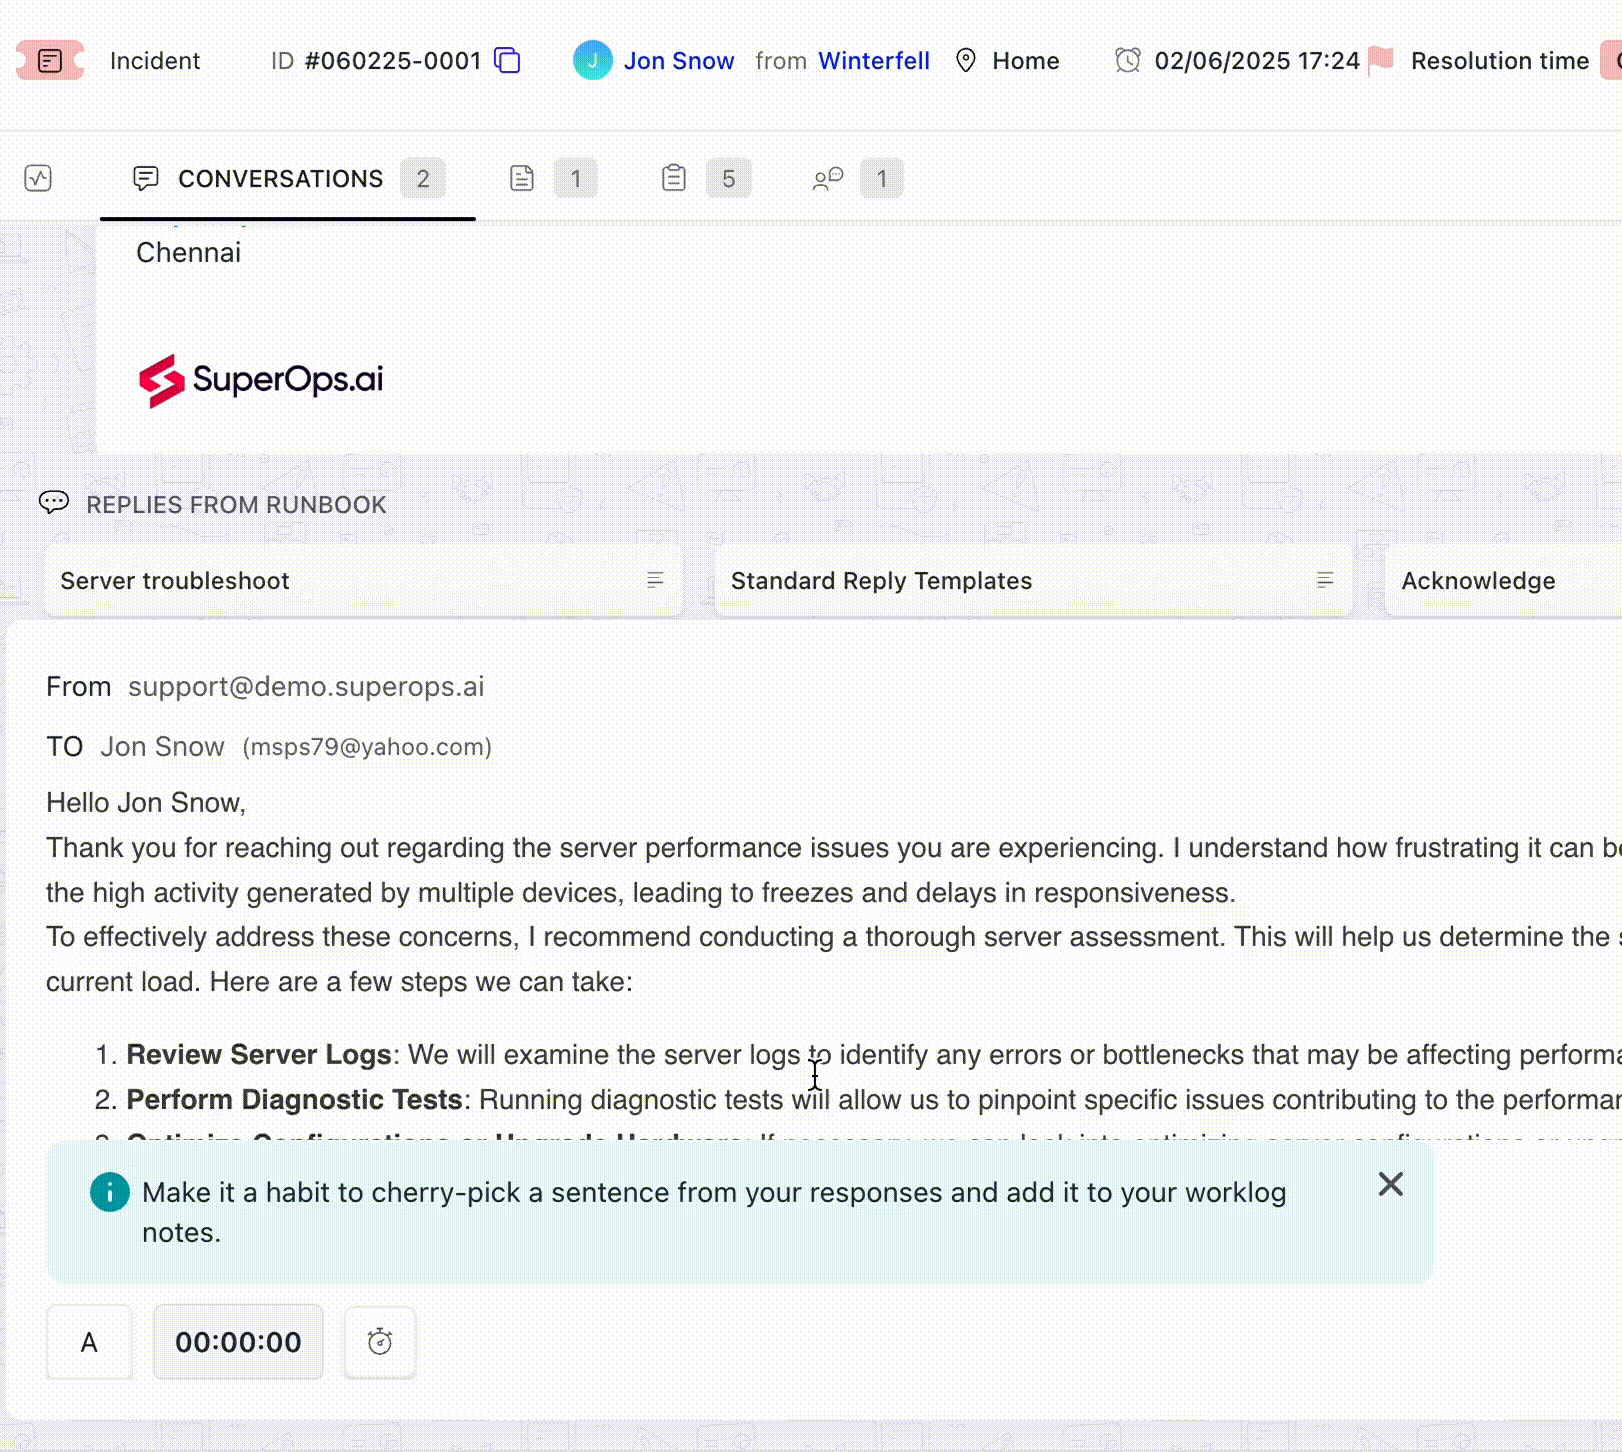Open the Jon Snow requester link
The image size is (1622, 1452).
tap(678, 61)
